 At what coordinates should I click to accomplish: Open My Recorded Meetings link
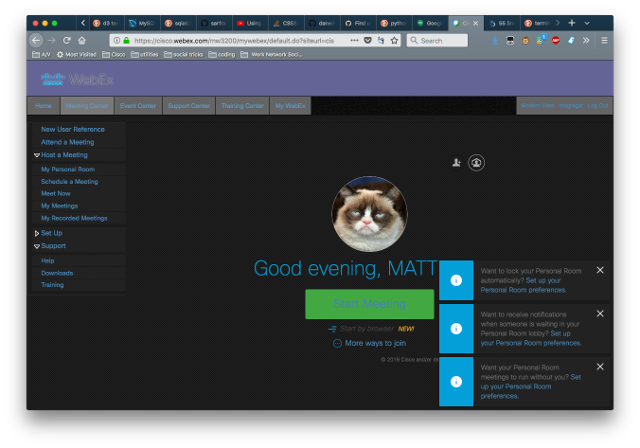pyautogui.click(x=74, y=218)
